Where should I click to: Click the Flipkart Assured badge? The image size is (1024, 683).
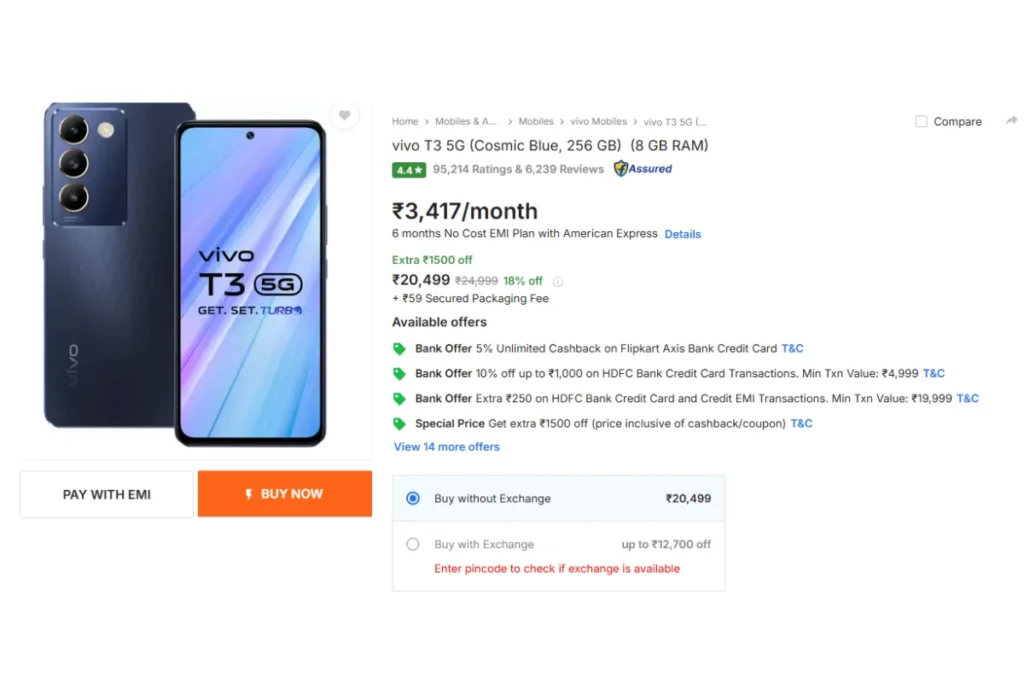pos(643,169)
